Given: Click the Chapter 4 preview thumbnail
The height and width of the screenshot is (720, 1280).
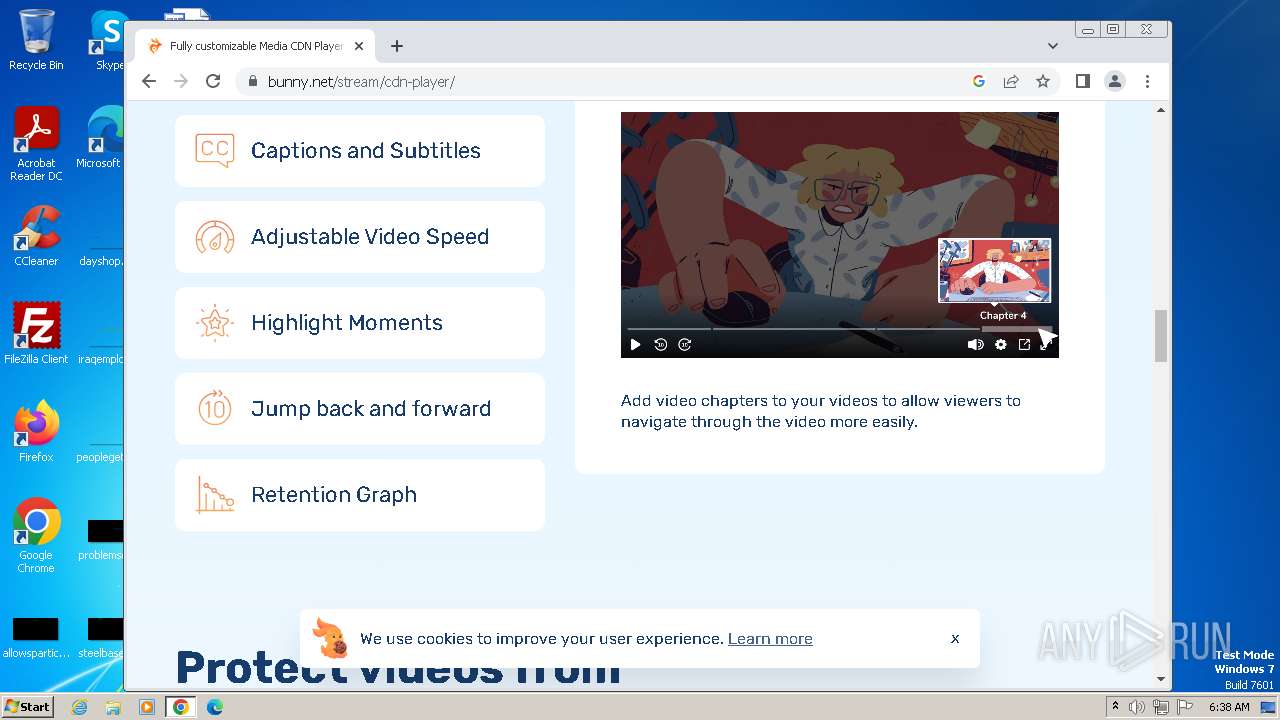Looking at the screenshot, I should coord(994,270).
